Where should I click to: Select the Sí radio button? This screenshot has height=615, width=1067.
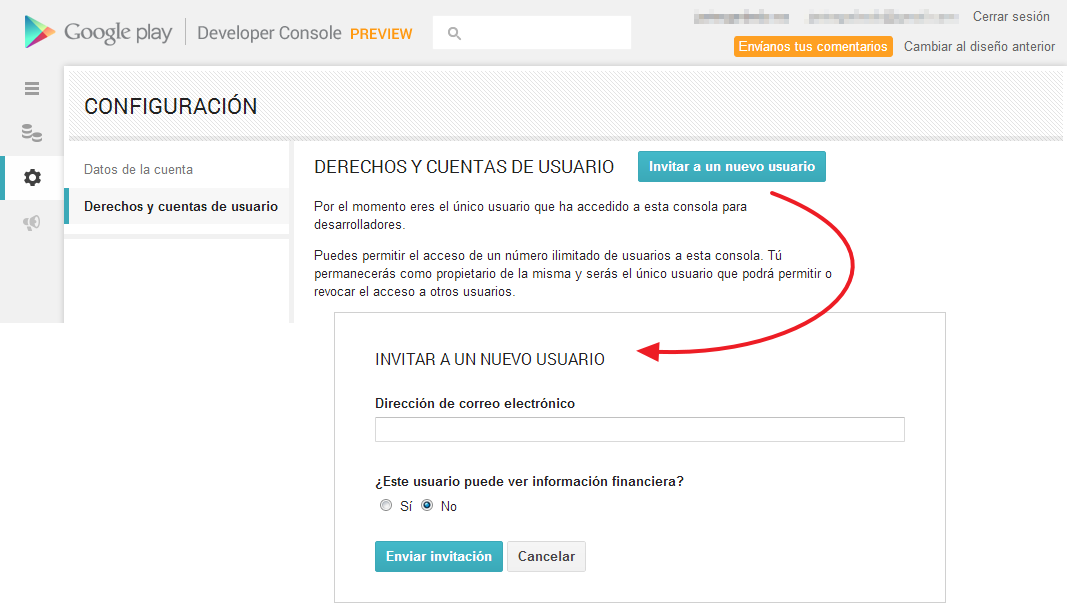[386, 506]
